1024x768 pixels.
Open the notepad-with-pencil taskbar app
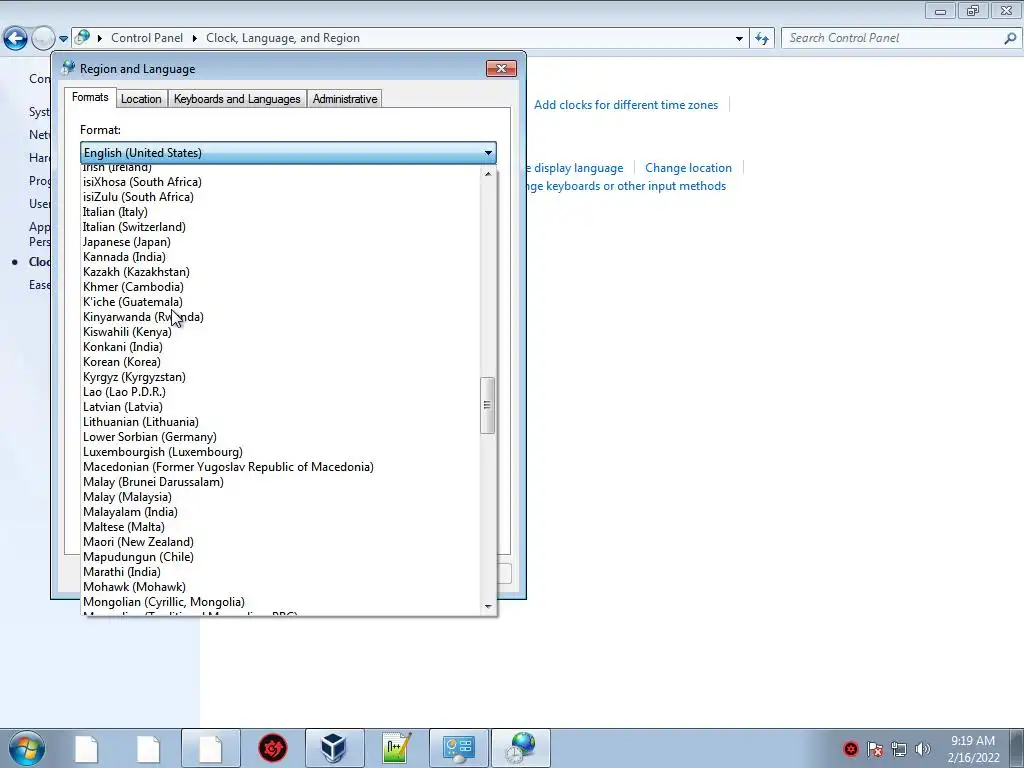(396, 748)
